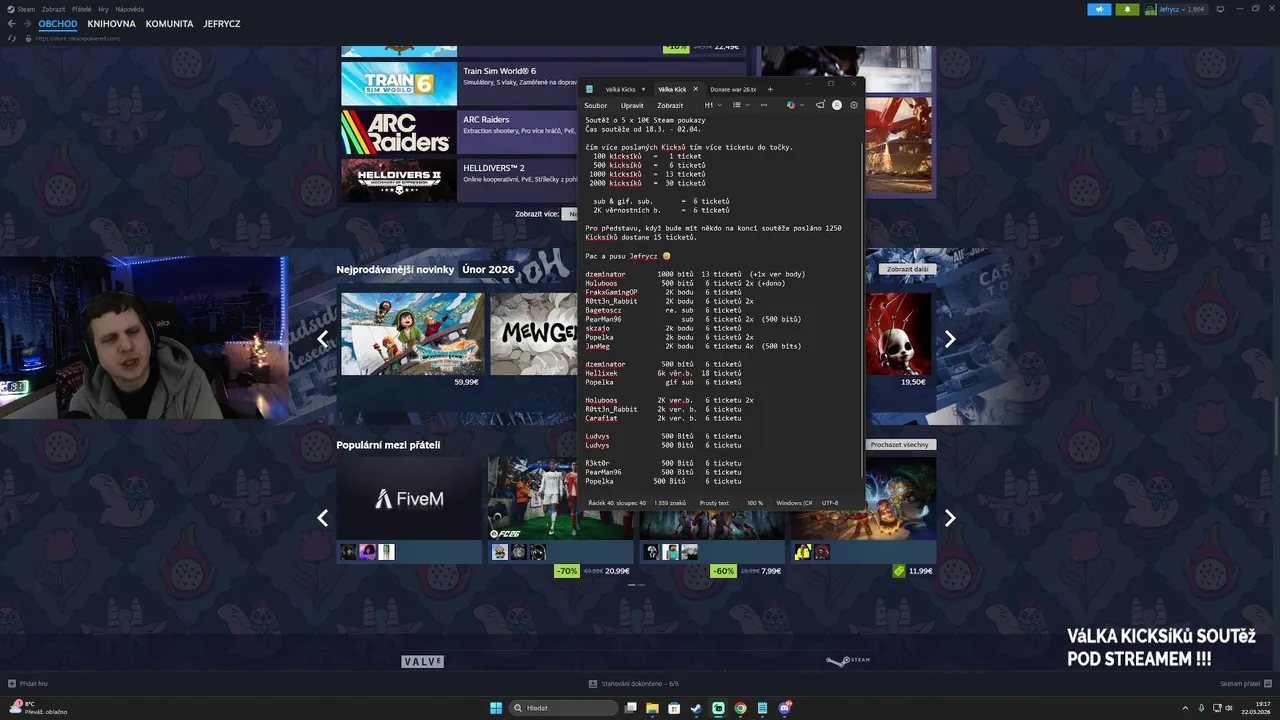
Task: Click Steam back navigation arrow
Action: click(12, 23)
